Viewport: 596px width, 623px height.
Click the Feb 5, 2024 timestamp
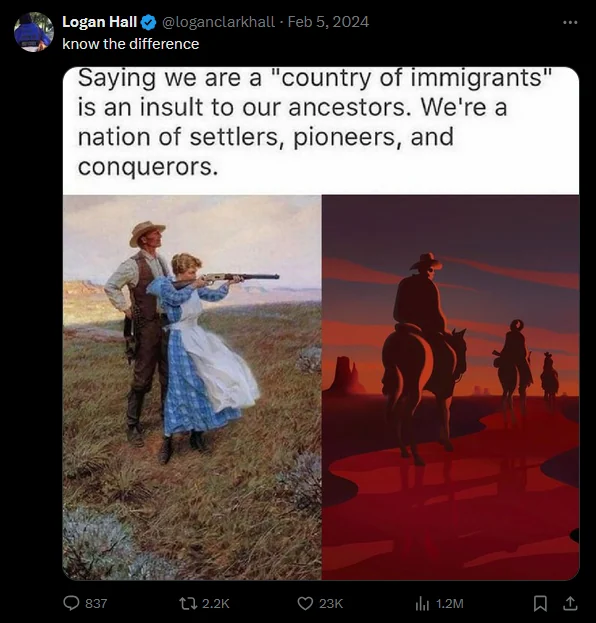pyautogui.click(x=328, y=22)
